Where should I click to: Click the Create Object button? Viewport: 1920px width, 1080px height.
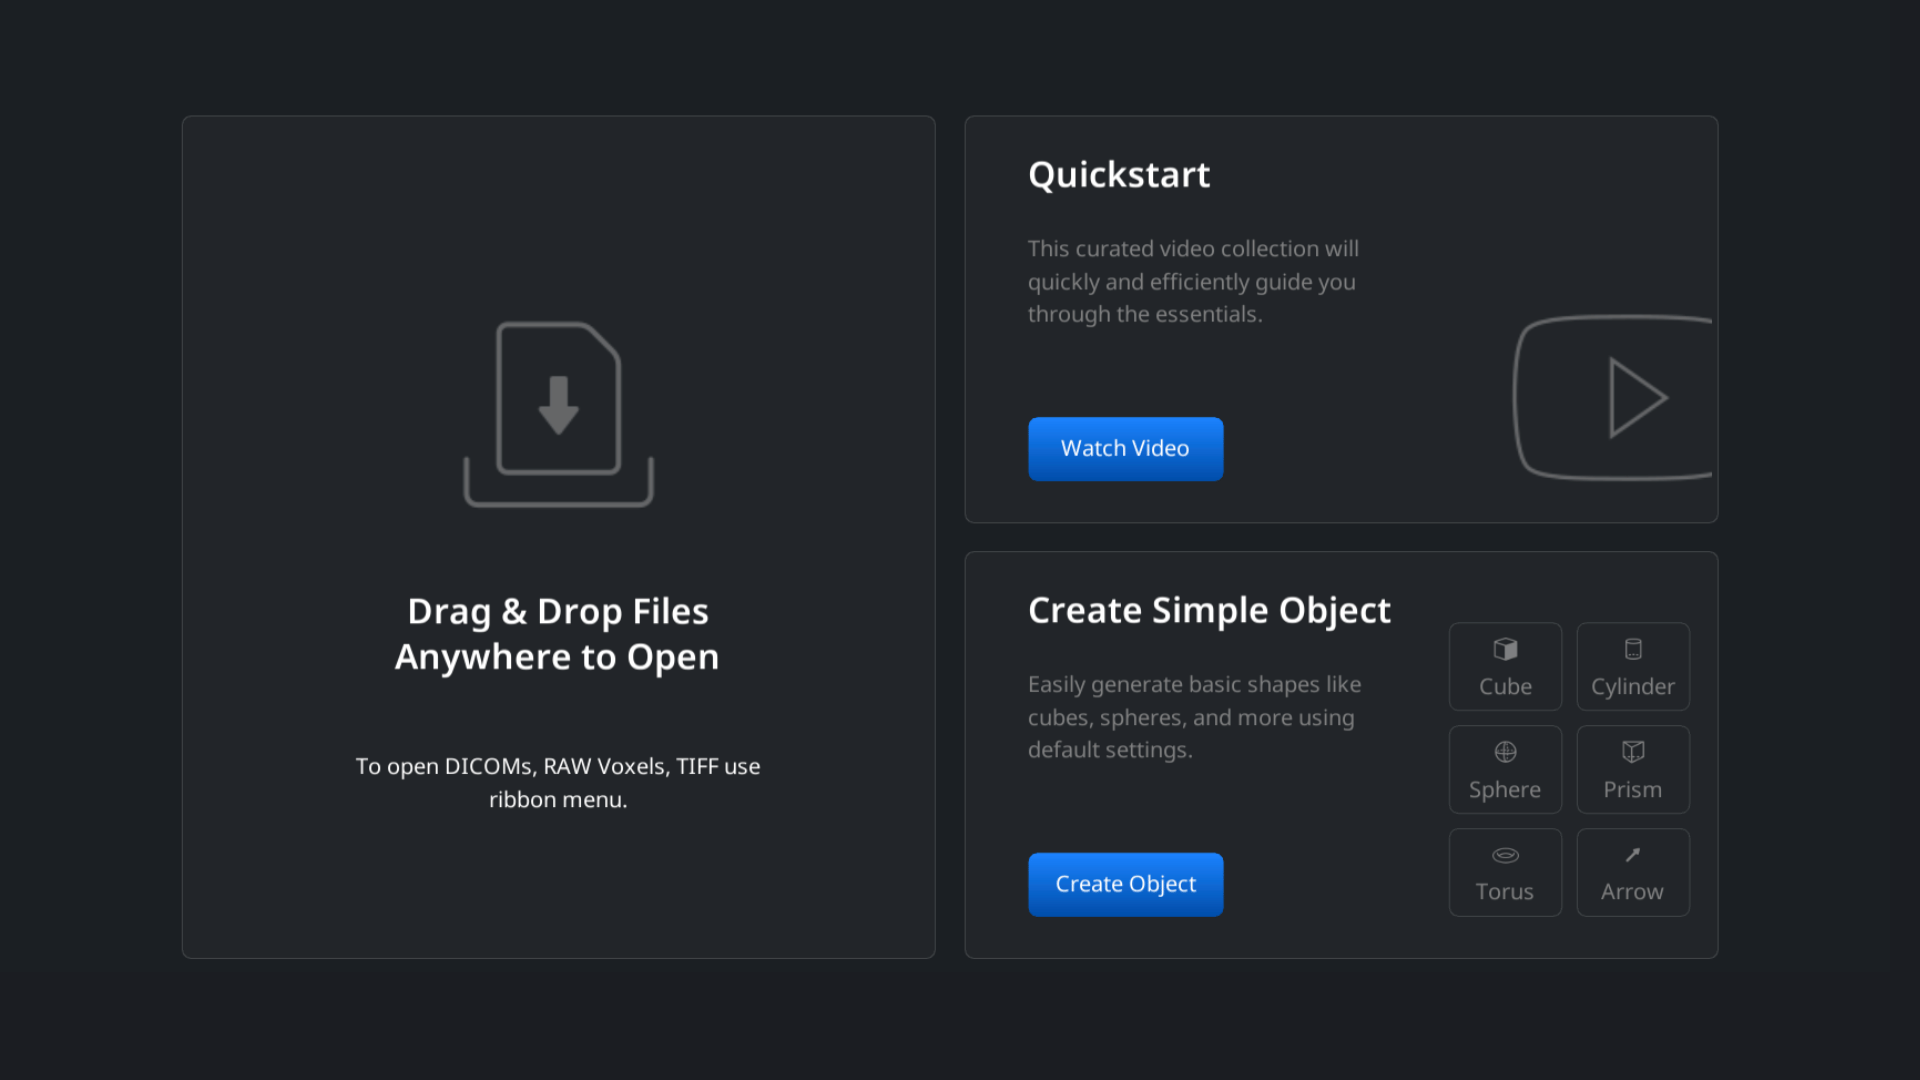[x=1125, y=884]
